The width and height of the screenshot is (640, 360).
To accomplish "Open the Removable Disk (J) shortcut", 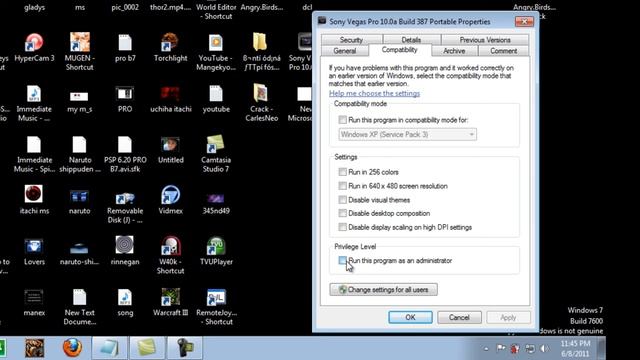I will [125, 198].
